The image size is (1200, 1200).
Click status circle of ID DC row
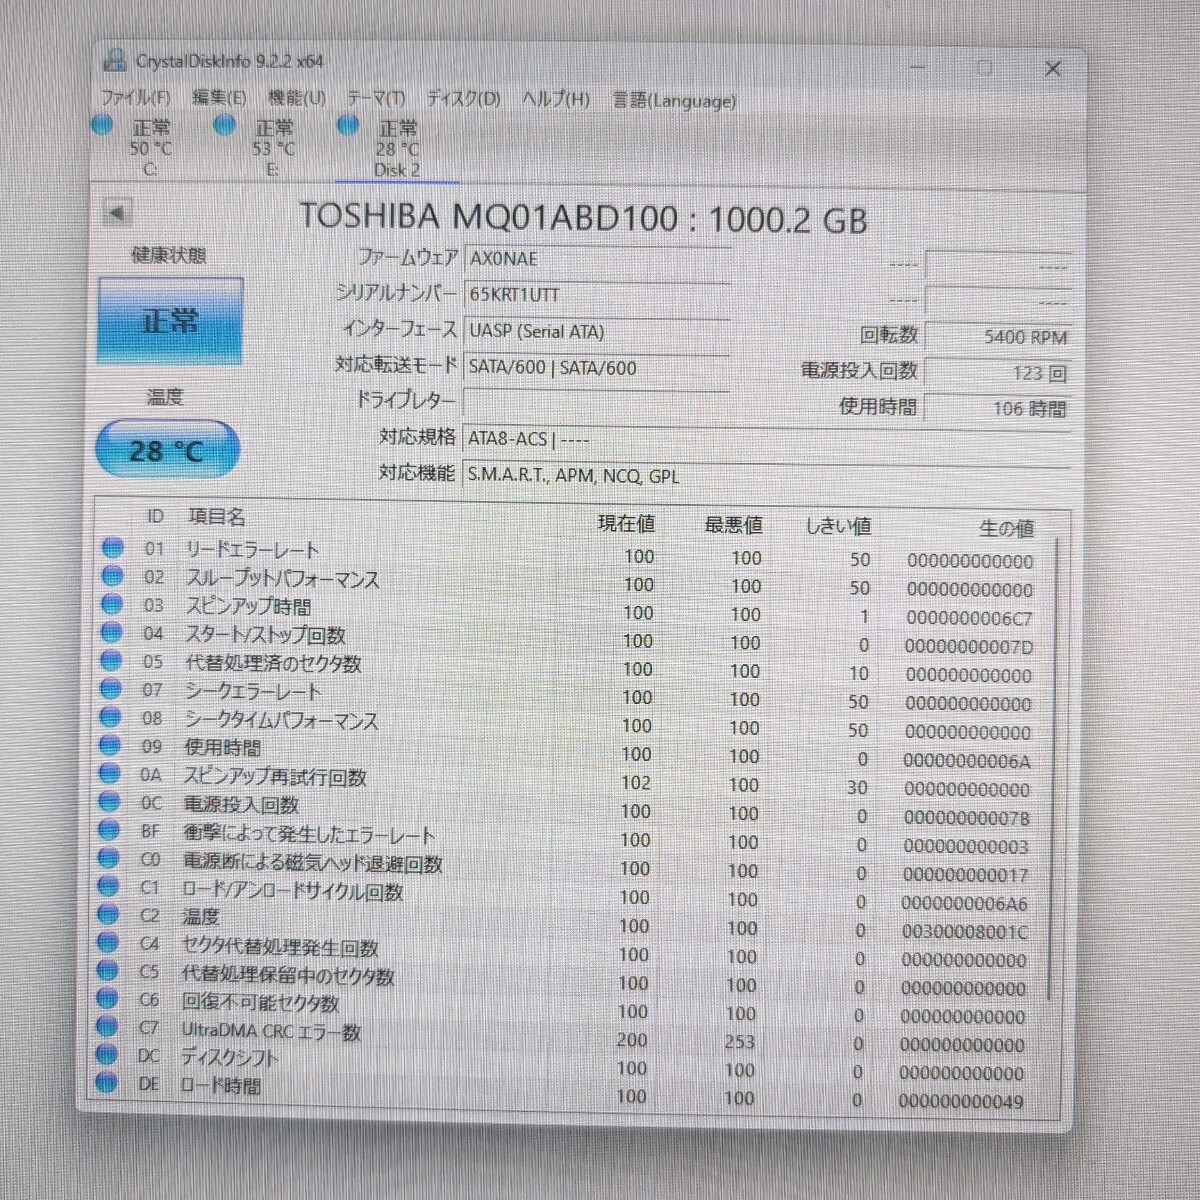107,1054
